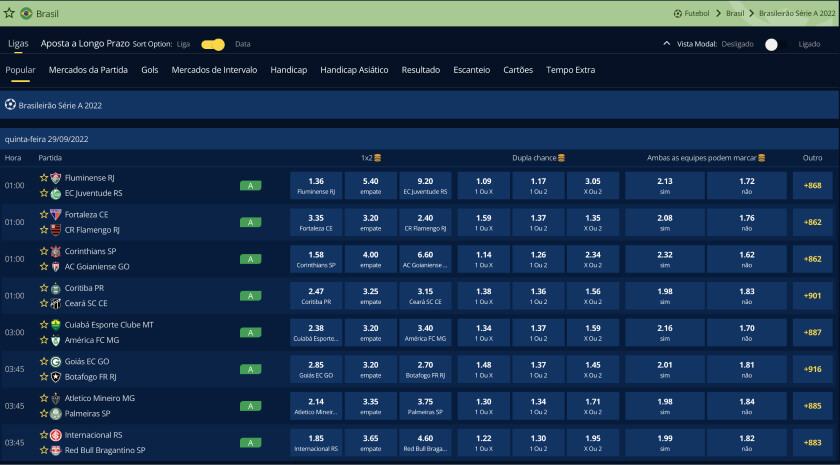The image size is (840, 465).
Task: Bet on Fluminense RJ win at 1.36
Action: [316, 185]
